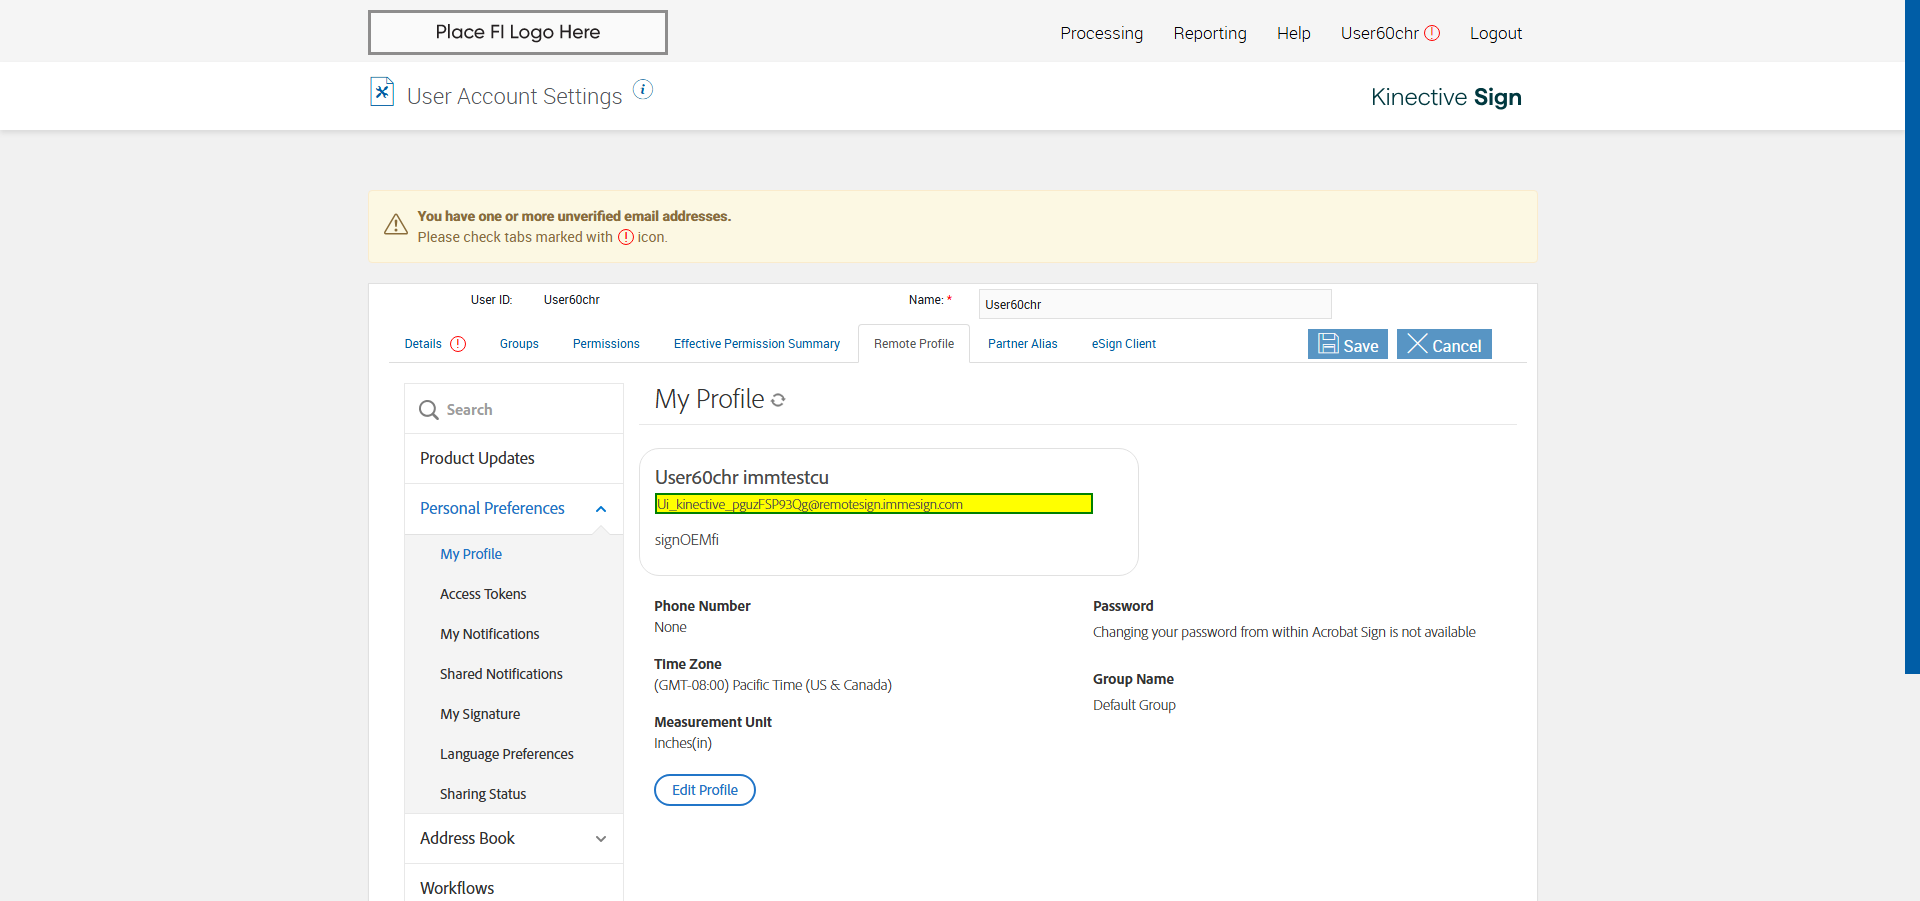Image resolution: width=1920 pixels, height=901 pixels.
Task: Cancel the user account changes
Action: point(1444,344)
